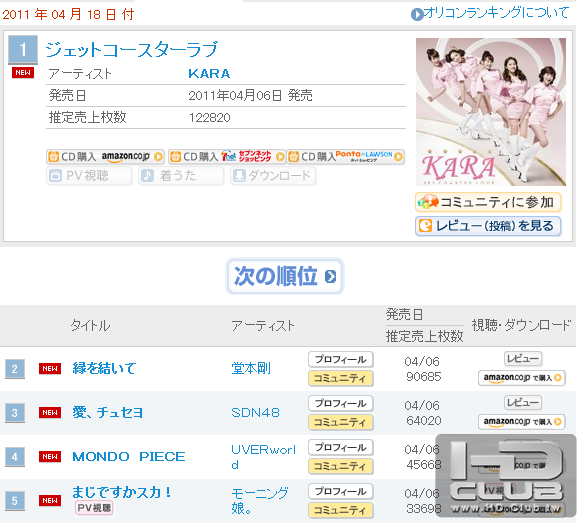Image resolution: width=582 pixels, height=523 pixels.
Task: Click the Amazon CD purchase button for KARA
Action: pos(105,157)
